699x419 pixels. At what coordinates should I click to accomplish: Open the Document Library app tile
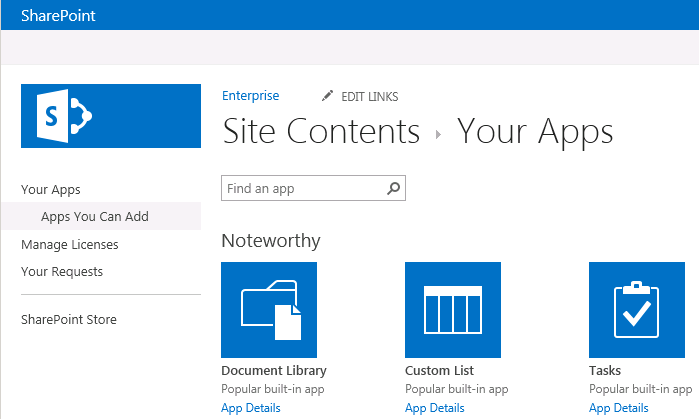click(268, 310)
